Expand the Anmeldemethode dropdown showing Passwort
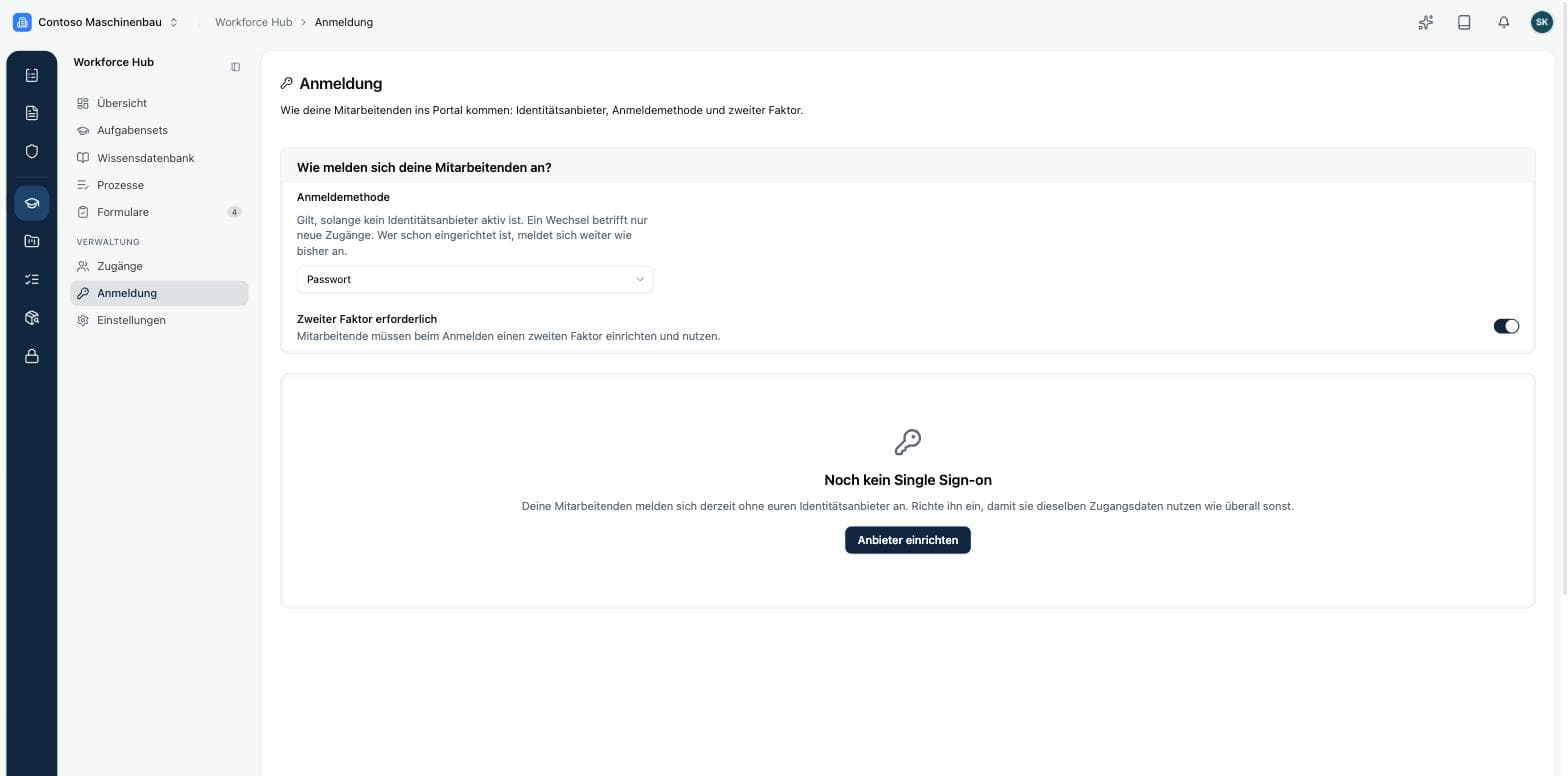Screen dimensions: 1568x776 click(475, 280)
